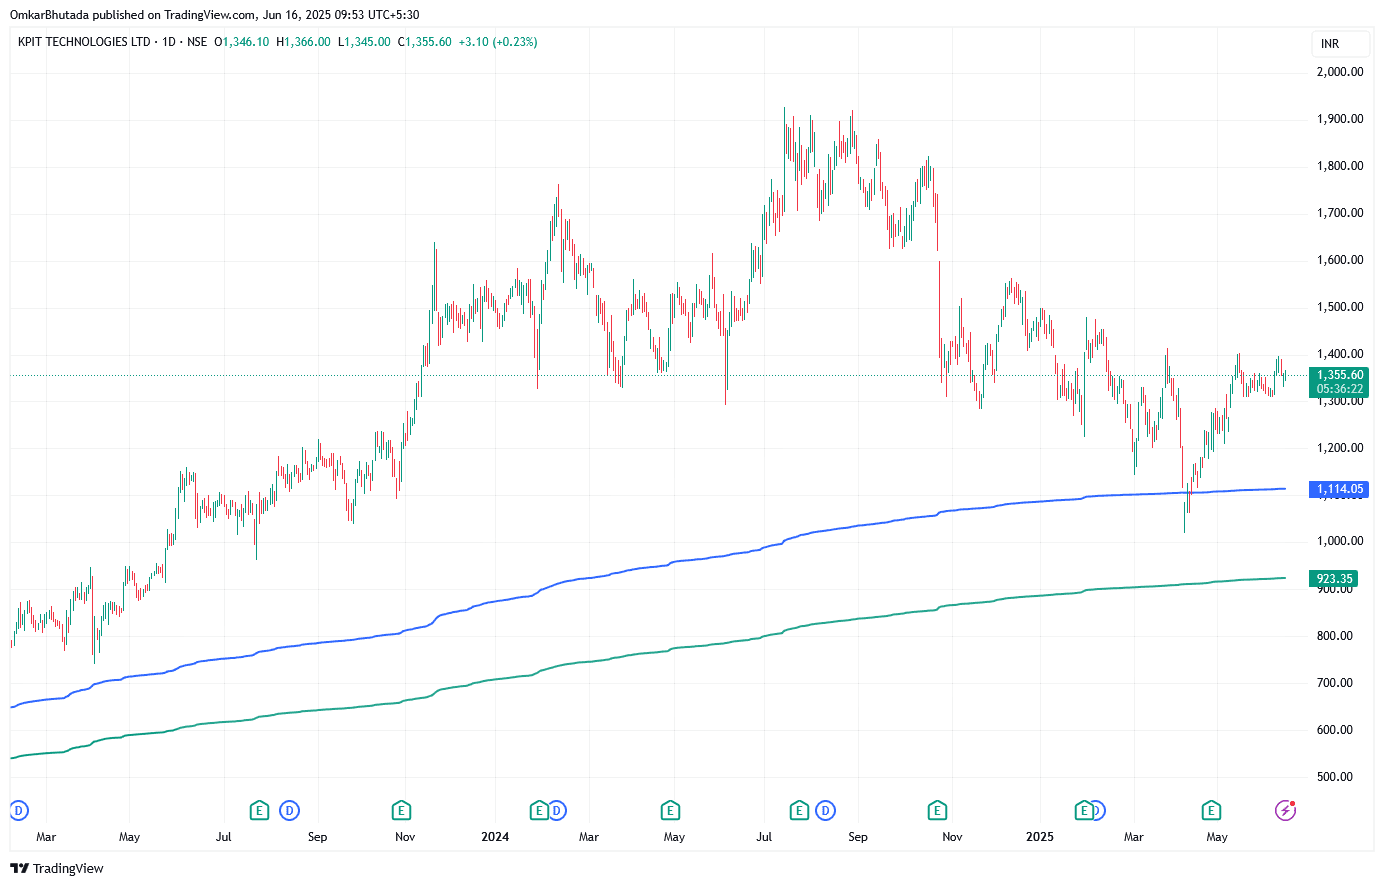Select the earnings marker above Nov 2023

(x=401, y=810)
